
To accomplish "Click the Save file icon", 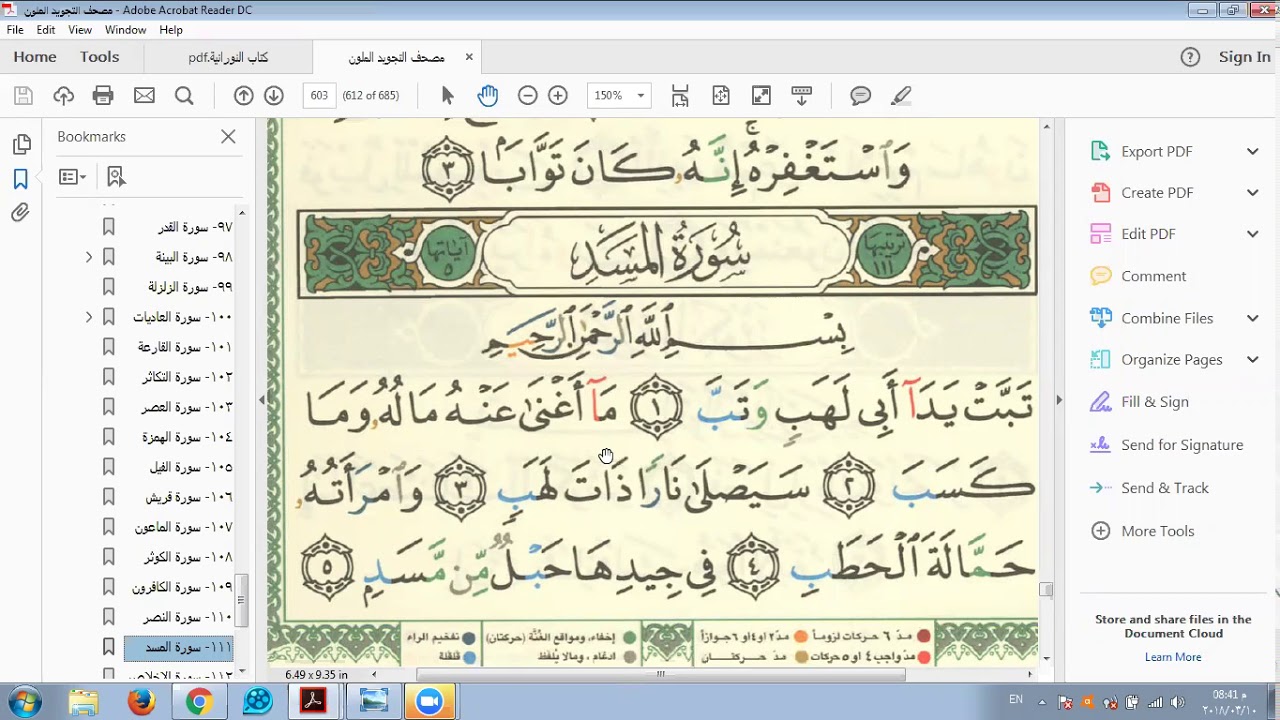I will pos(24,96).
